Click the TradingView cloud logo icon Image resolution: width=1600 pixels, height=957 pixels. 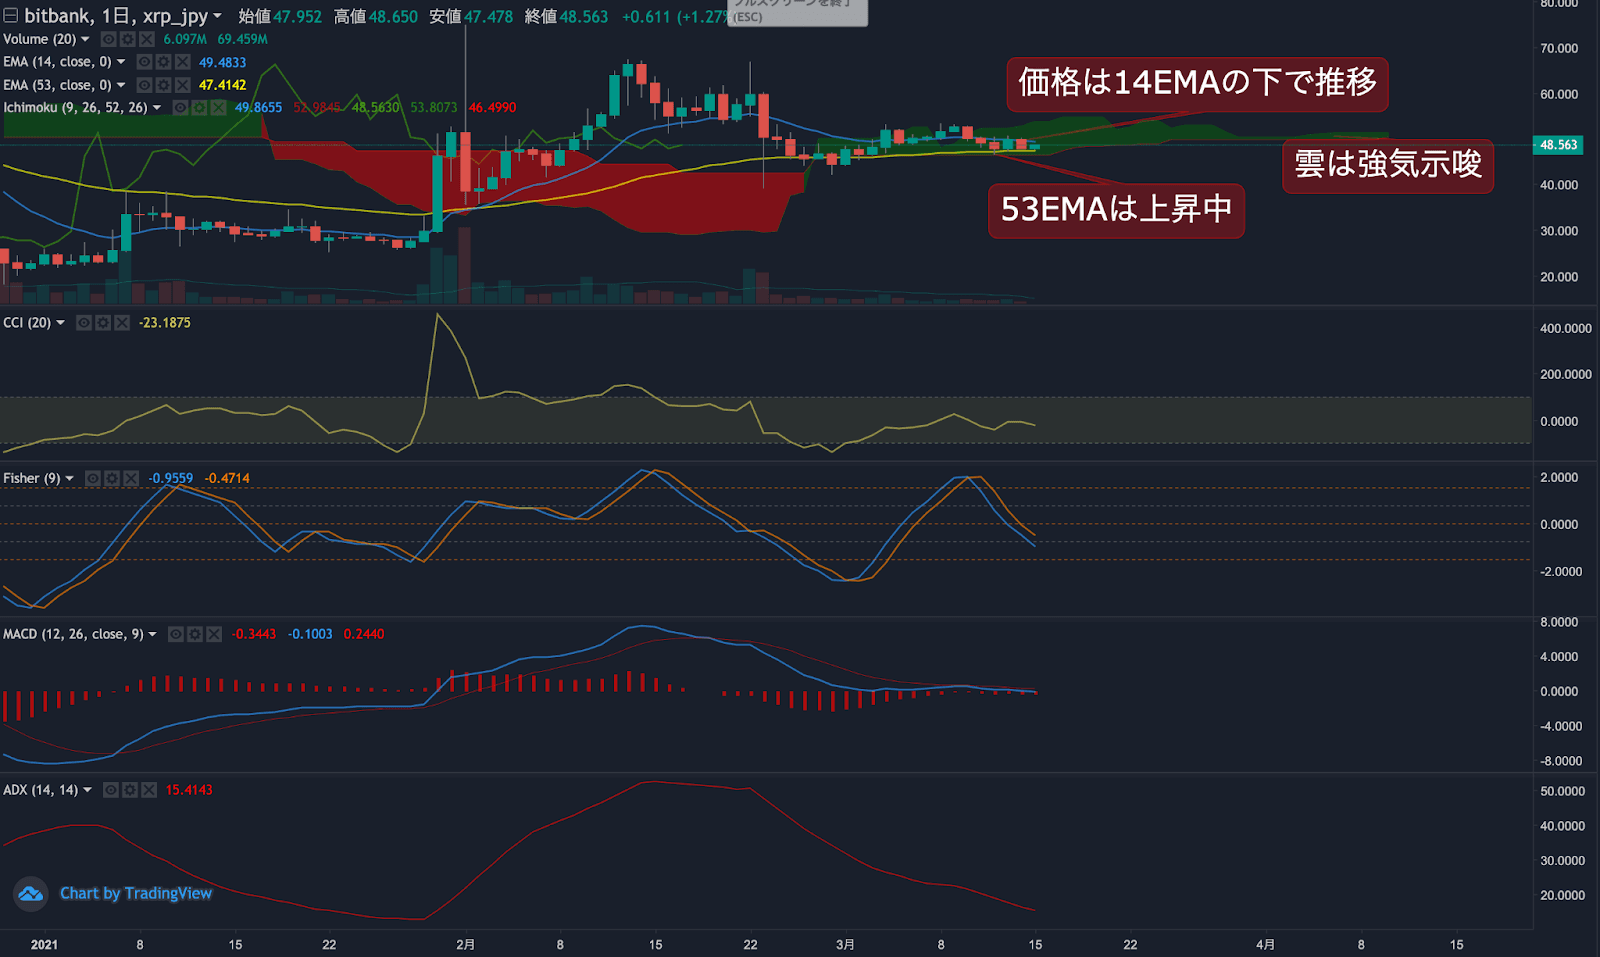click(31, 893)
